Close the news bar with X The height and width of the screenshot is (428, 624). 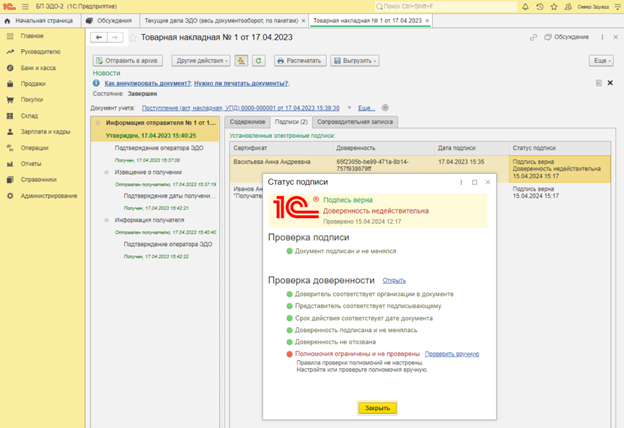(x=610, y=83)
